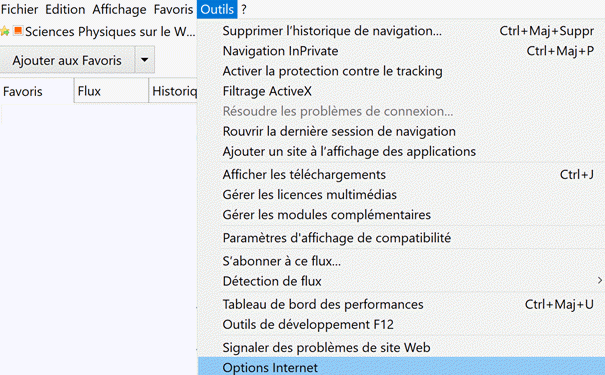Viewport: 605px width, 375px height.
Task: Expand the Ajouter aux Favoris dropdown arrow
Action: tap(145, 60)
